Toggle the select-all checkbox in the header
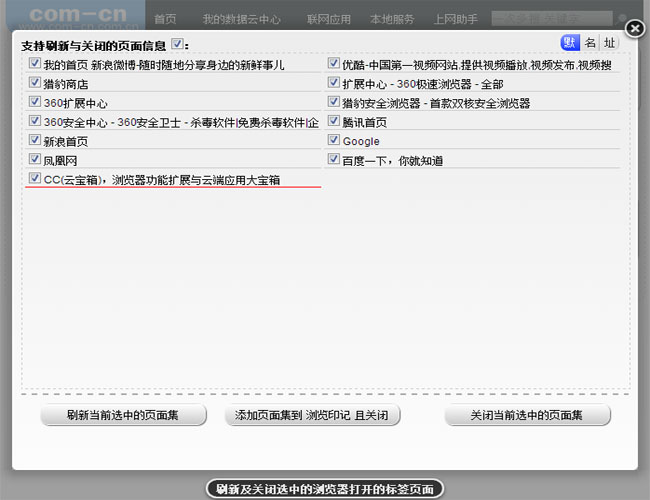 tap(177, 44)
